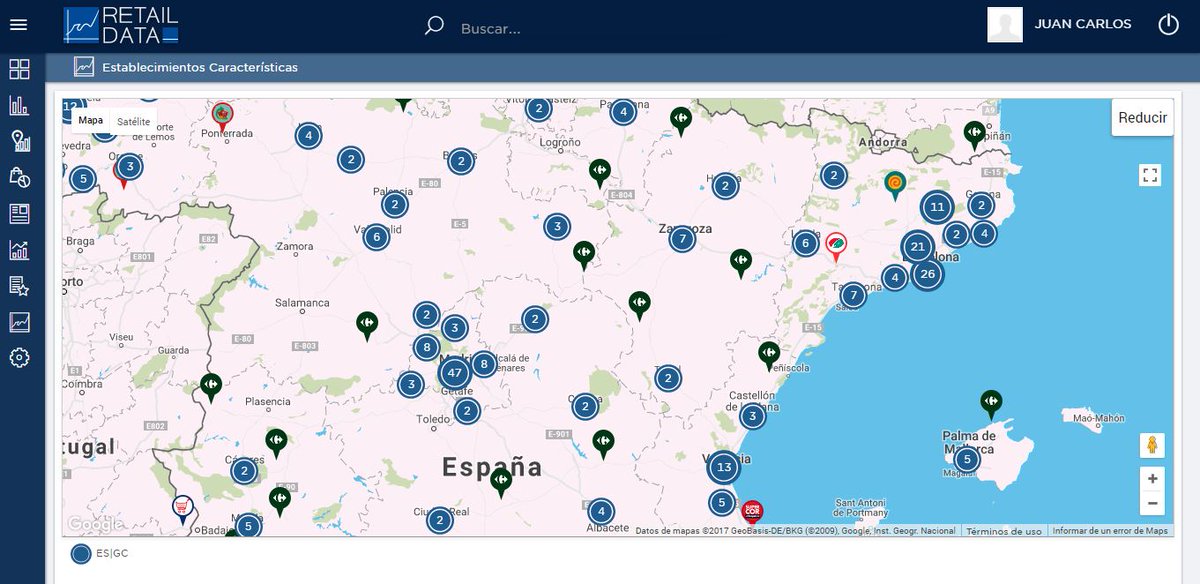
Task: Click the Carrefour pin east of Andorra
Action: click(974, 135)
